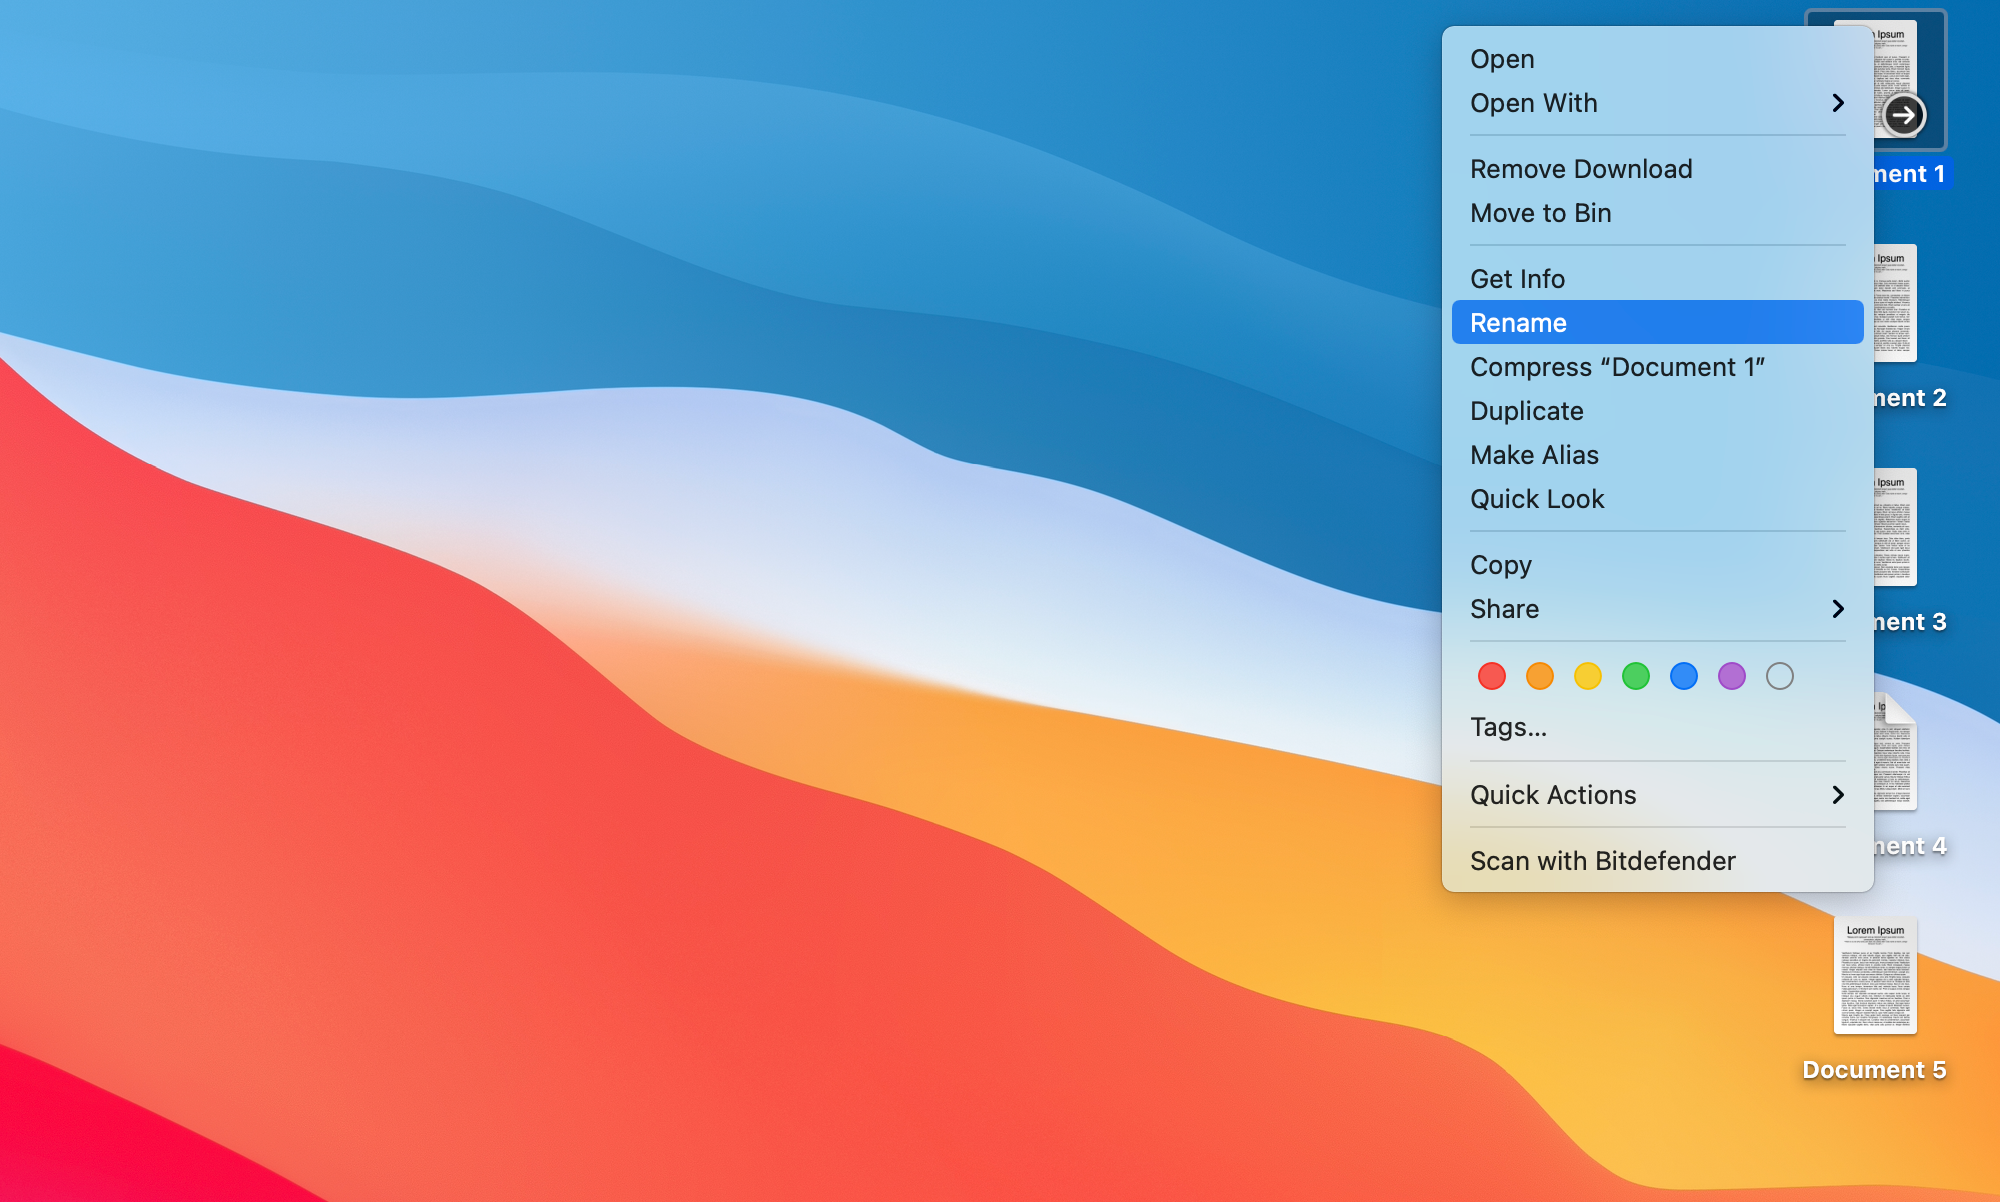Choose Copy from the menu
2000x1202 pixels.
click(x=1657, y=565)
